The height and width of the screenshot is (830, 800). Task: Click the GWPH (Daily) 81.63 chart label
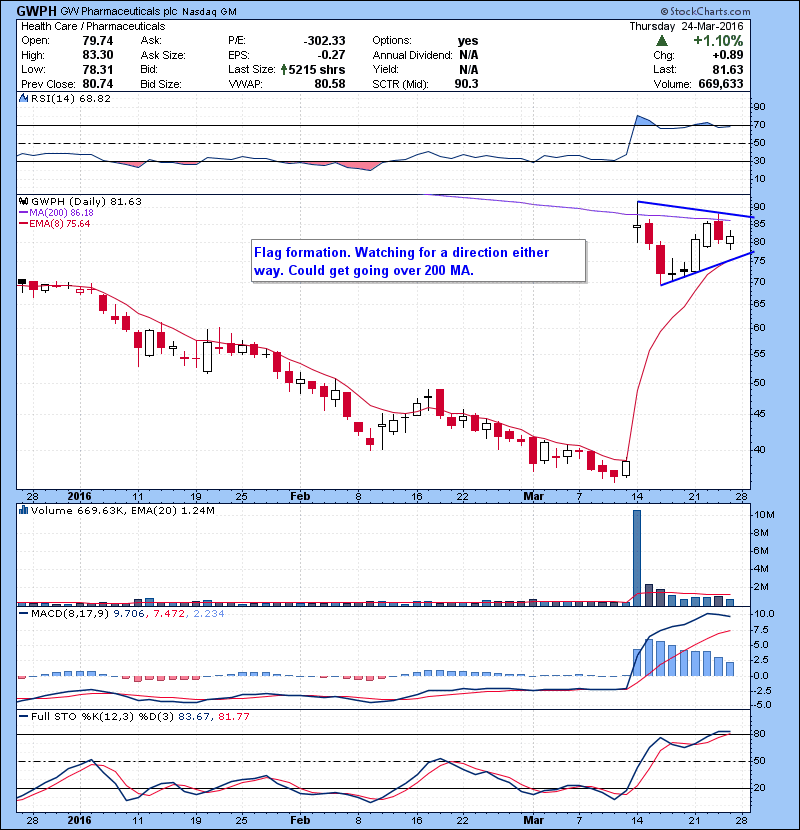86,202
